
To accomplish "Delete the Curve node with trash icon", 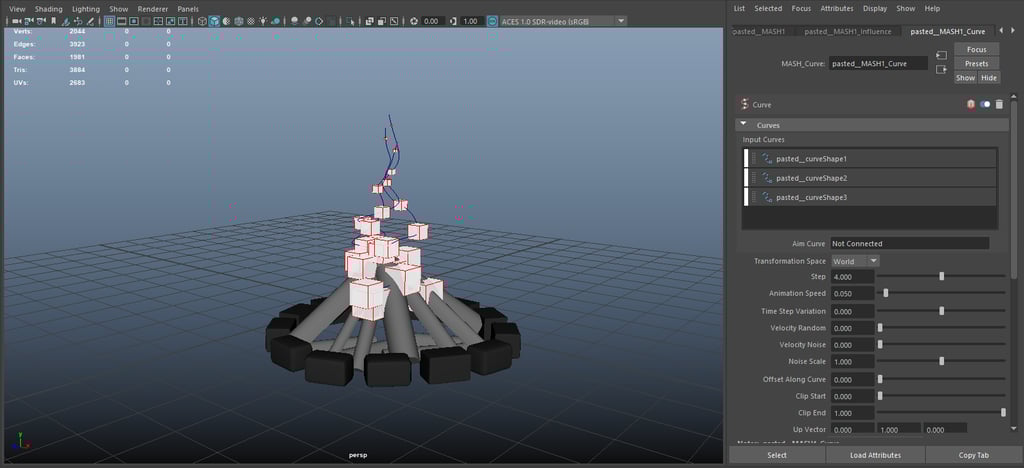I will click(x=999, y=104).
